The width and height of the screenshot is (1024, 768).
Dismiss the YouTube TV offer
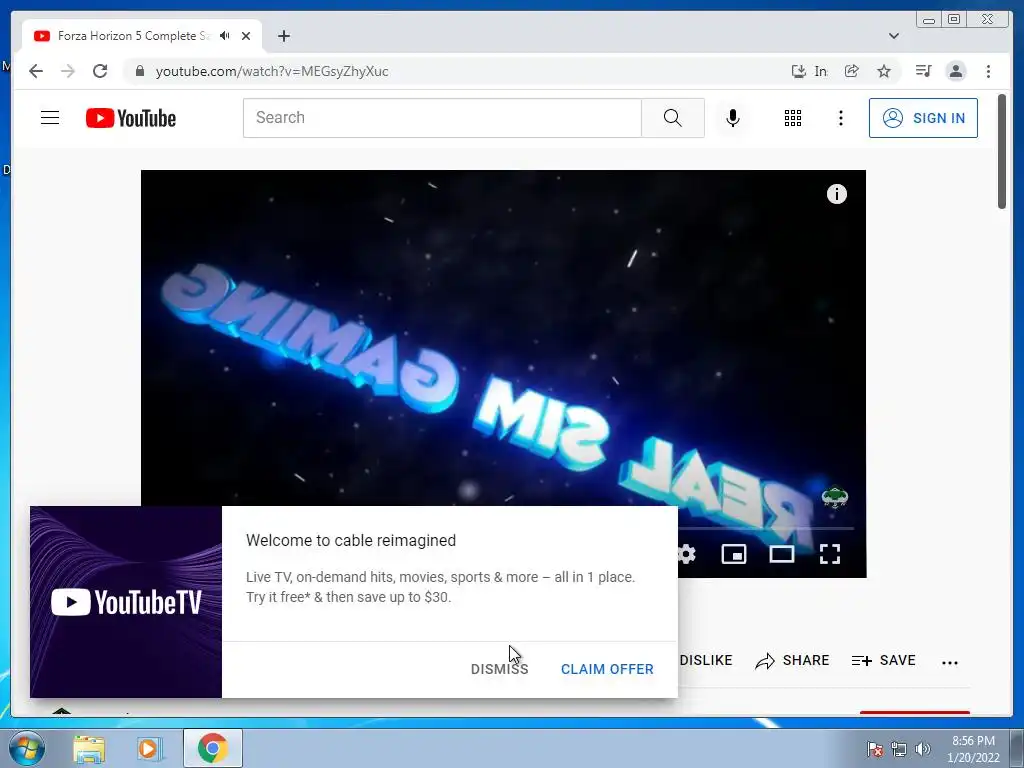coord(500,669)
